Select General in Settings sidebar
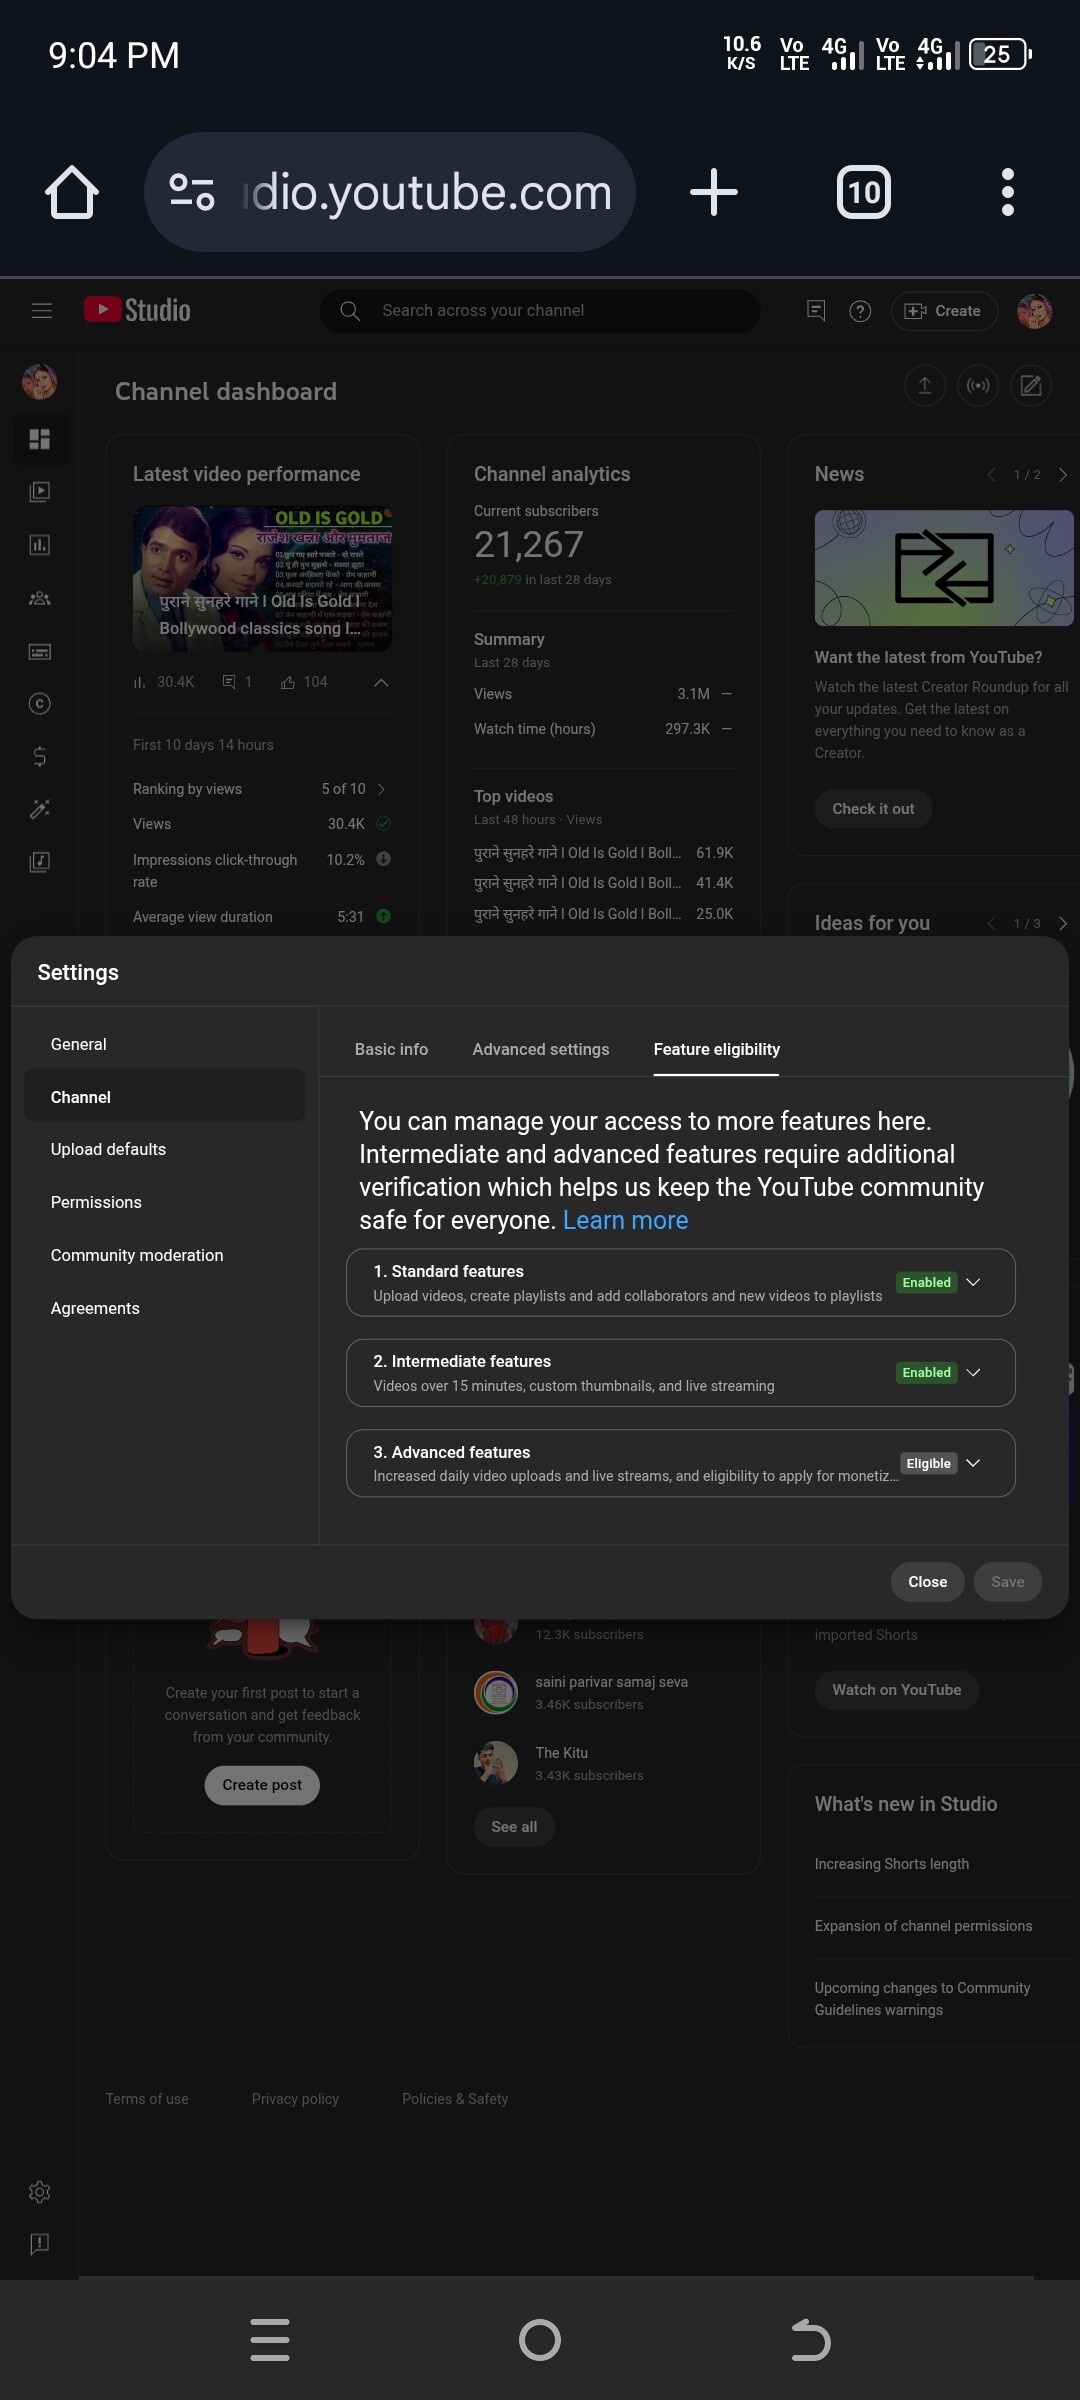The height and width of the screenshot is (2400, 1080). coord(164,1044)
